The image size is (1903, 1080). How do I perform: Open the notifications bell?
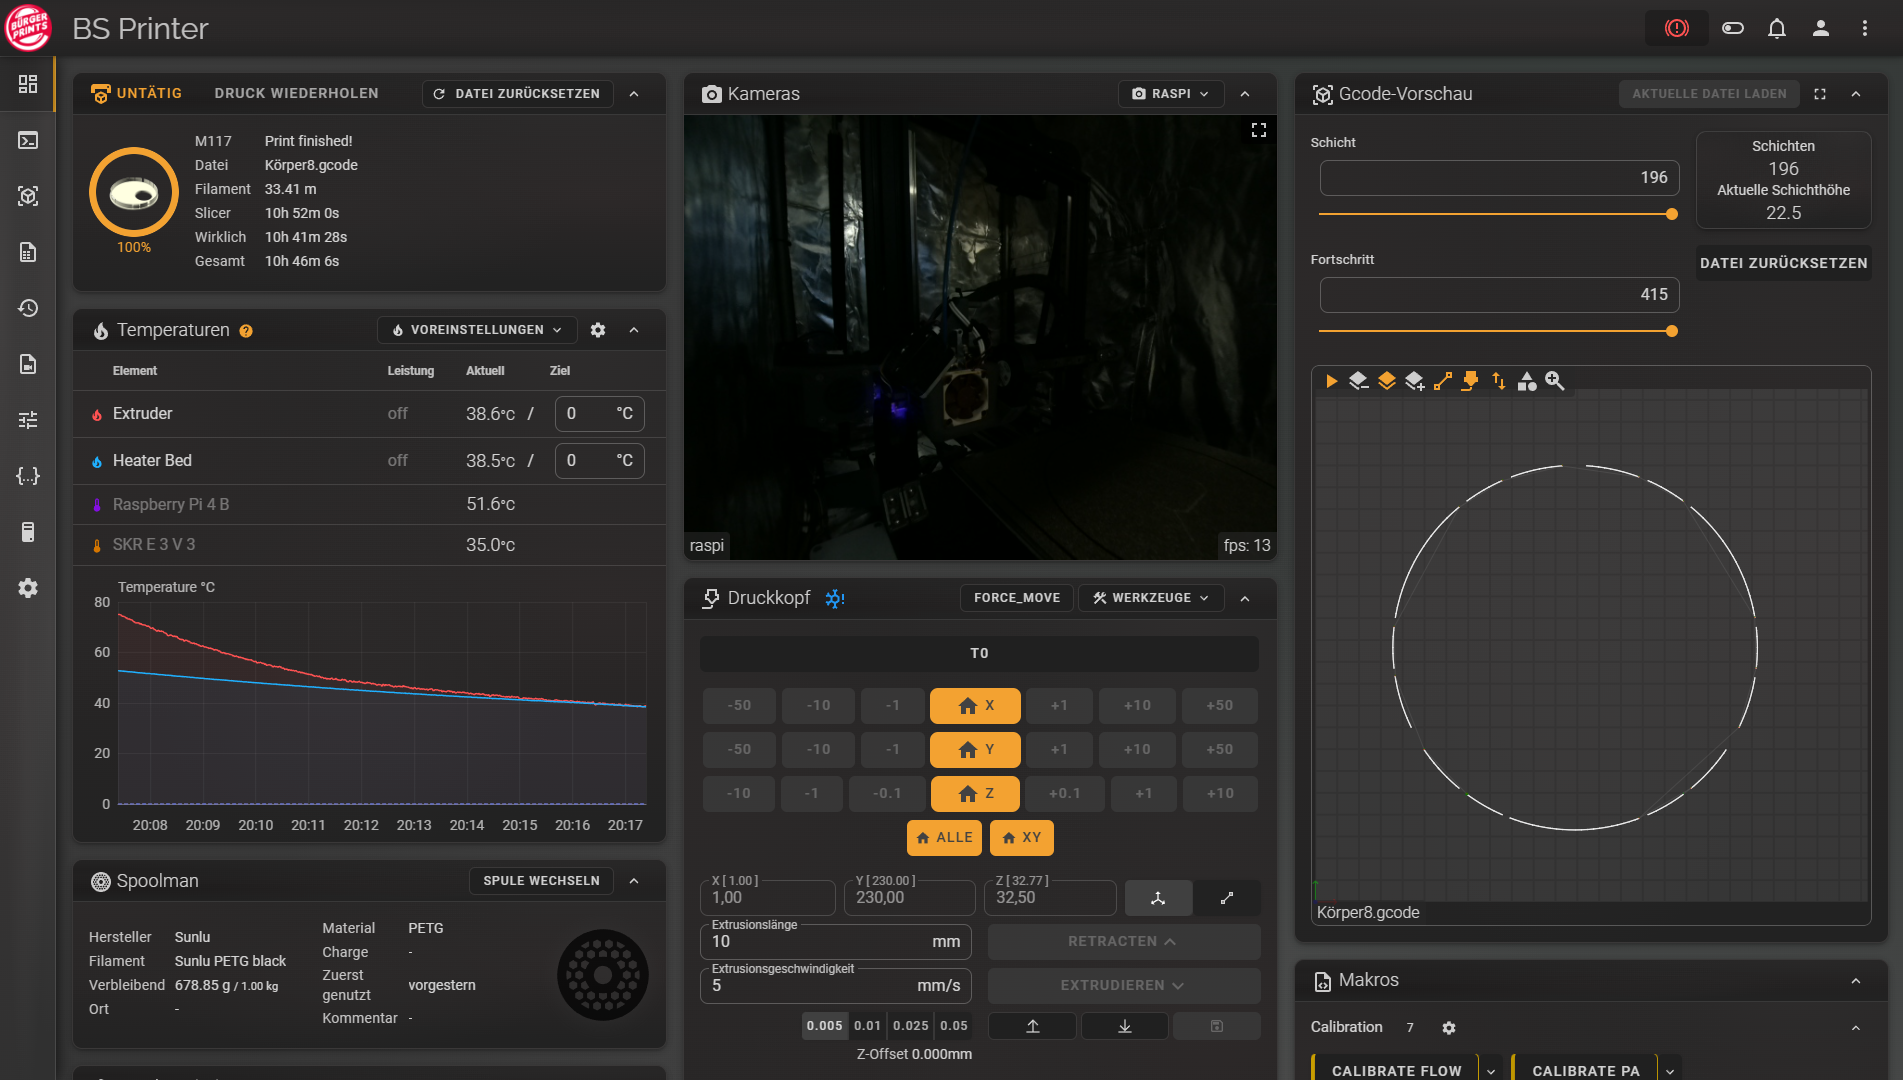click(x=1776, y=28)
